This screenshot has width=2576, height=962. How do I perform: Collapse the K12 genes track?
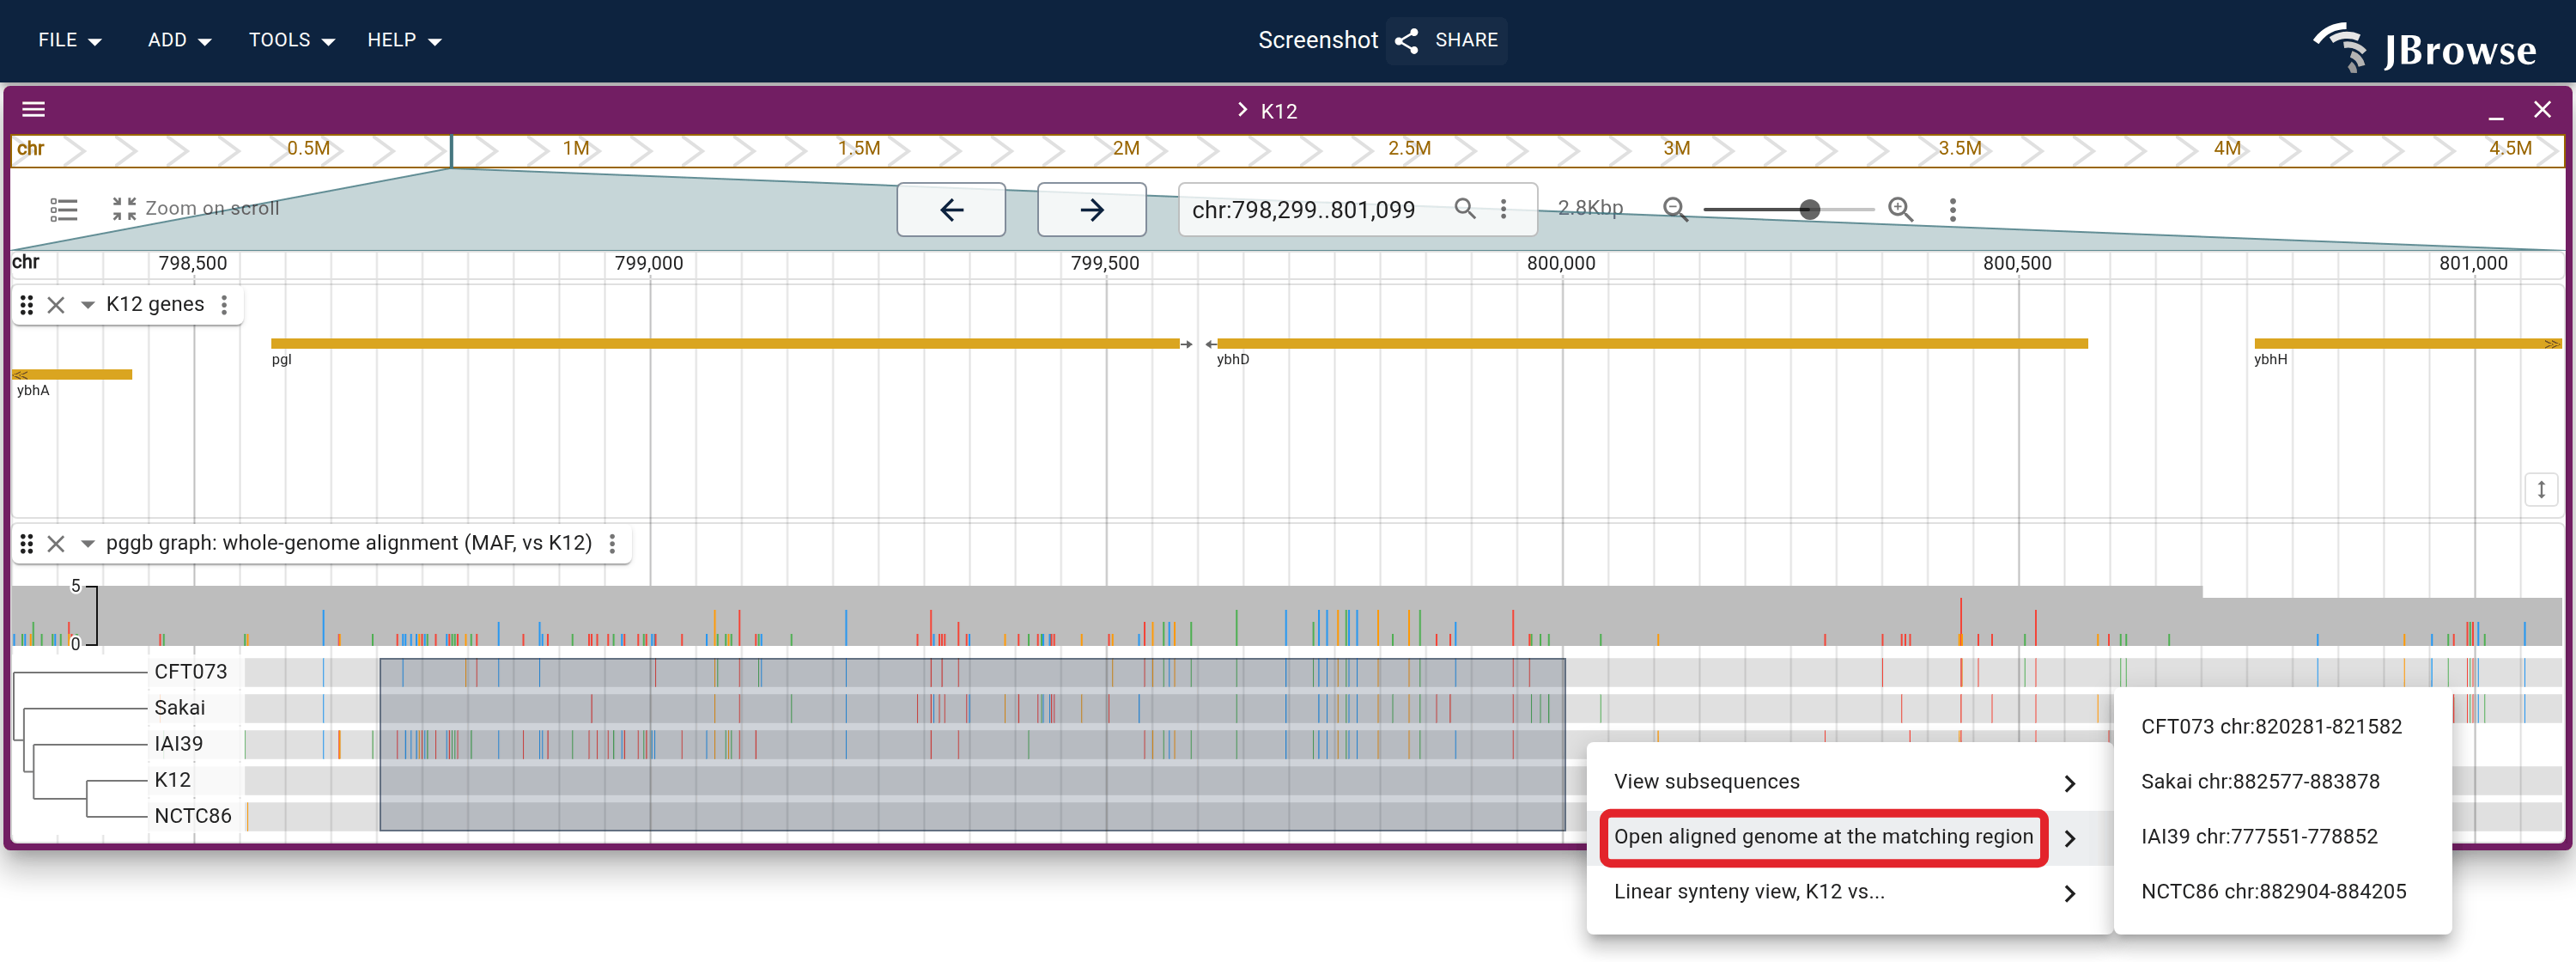coord(88,305)
